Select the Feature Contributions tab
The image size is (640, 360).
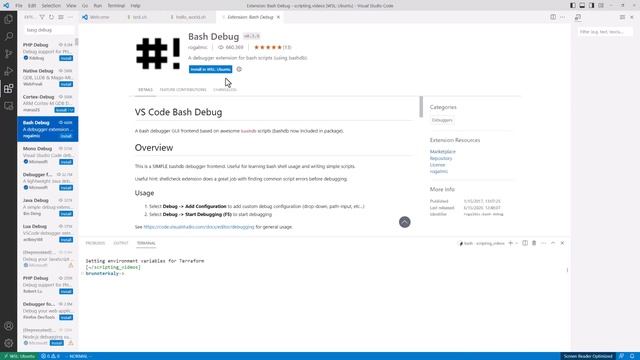coord(183,89)
